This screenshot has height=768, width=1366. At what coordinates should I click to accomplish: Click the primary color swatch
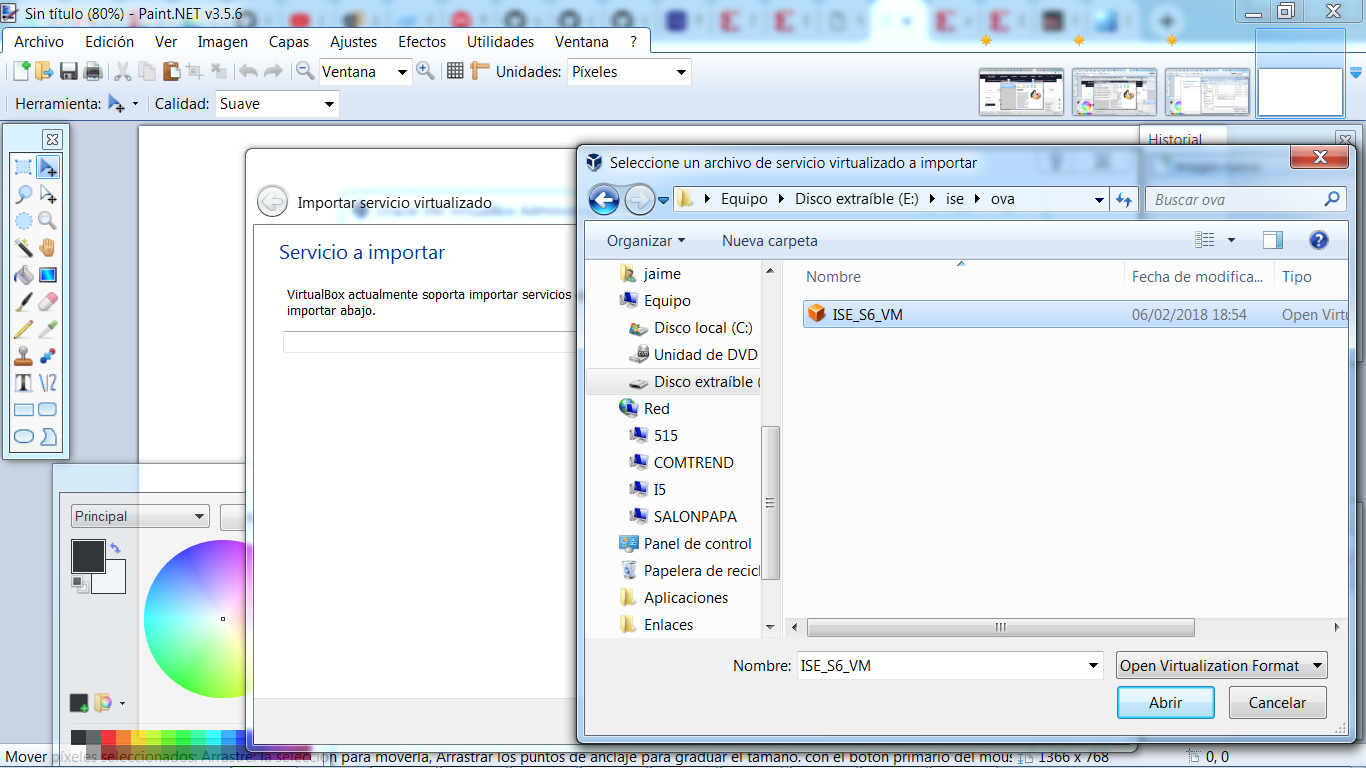pos(87,556)
